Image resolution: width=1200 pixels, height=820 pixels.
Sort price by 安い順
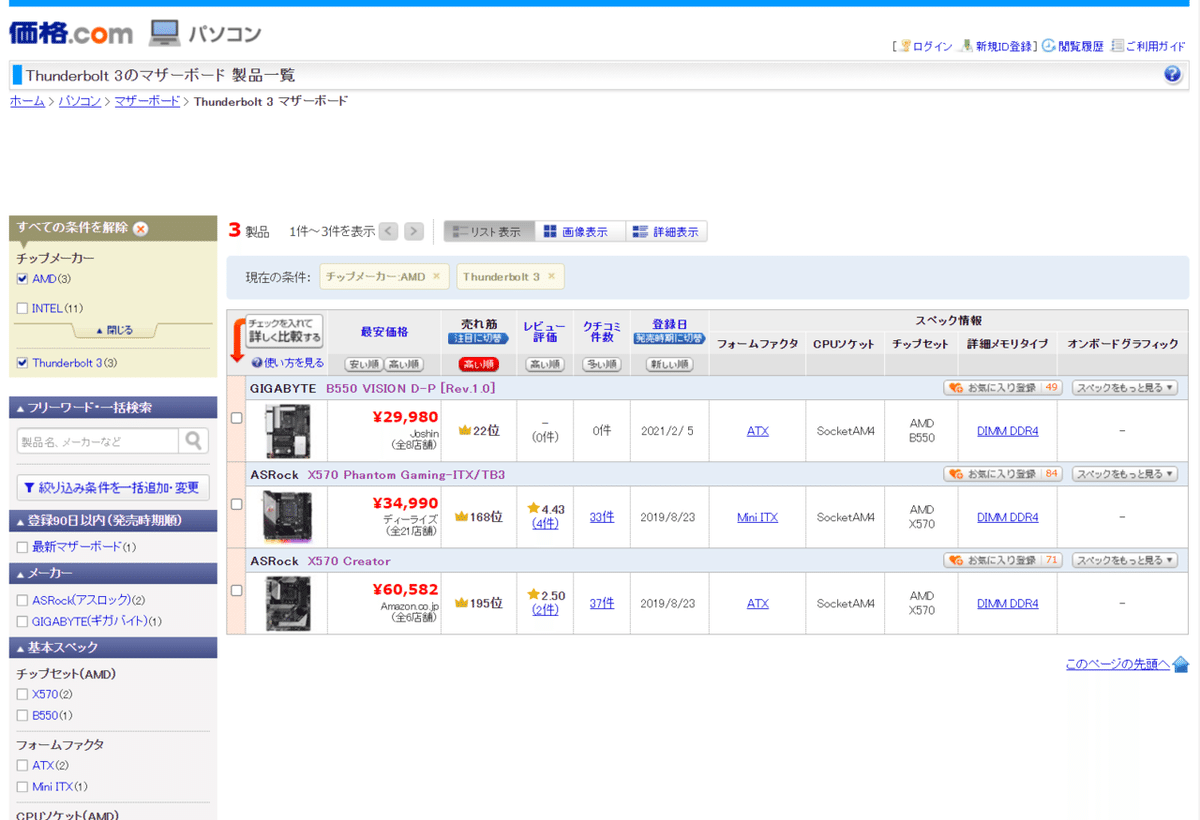pyautogui.click(x=363, y=365)
